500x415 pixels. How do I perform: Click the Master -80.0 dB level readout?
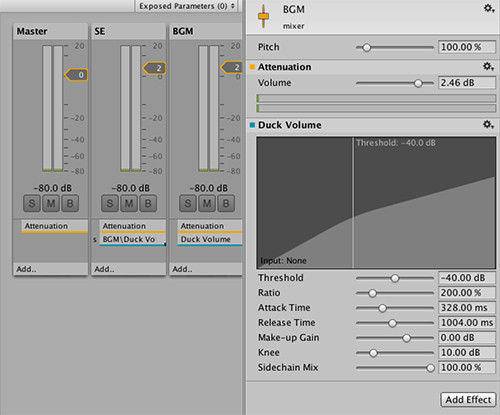[53, 188]
